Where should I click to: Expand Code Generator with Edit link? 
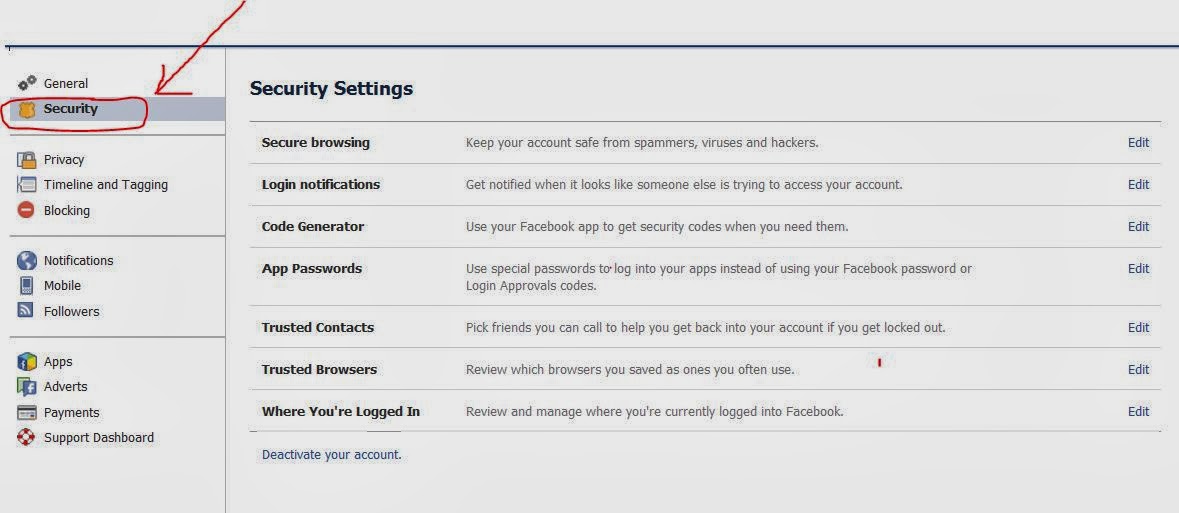pyautogui.click(x=1138, y=226)
